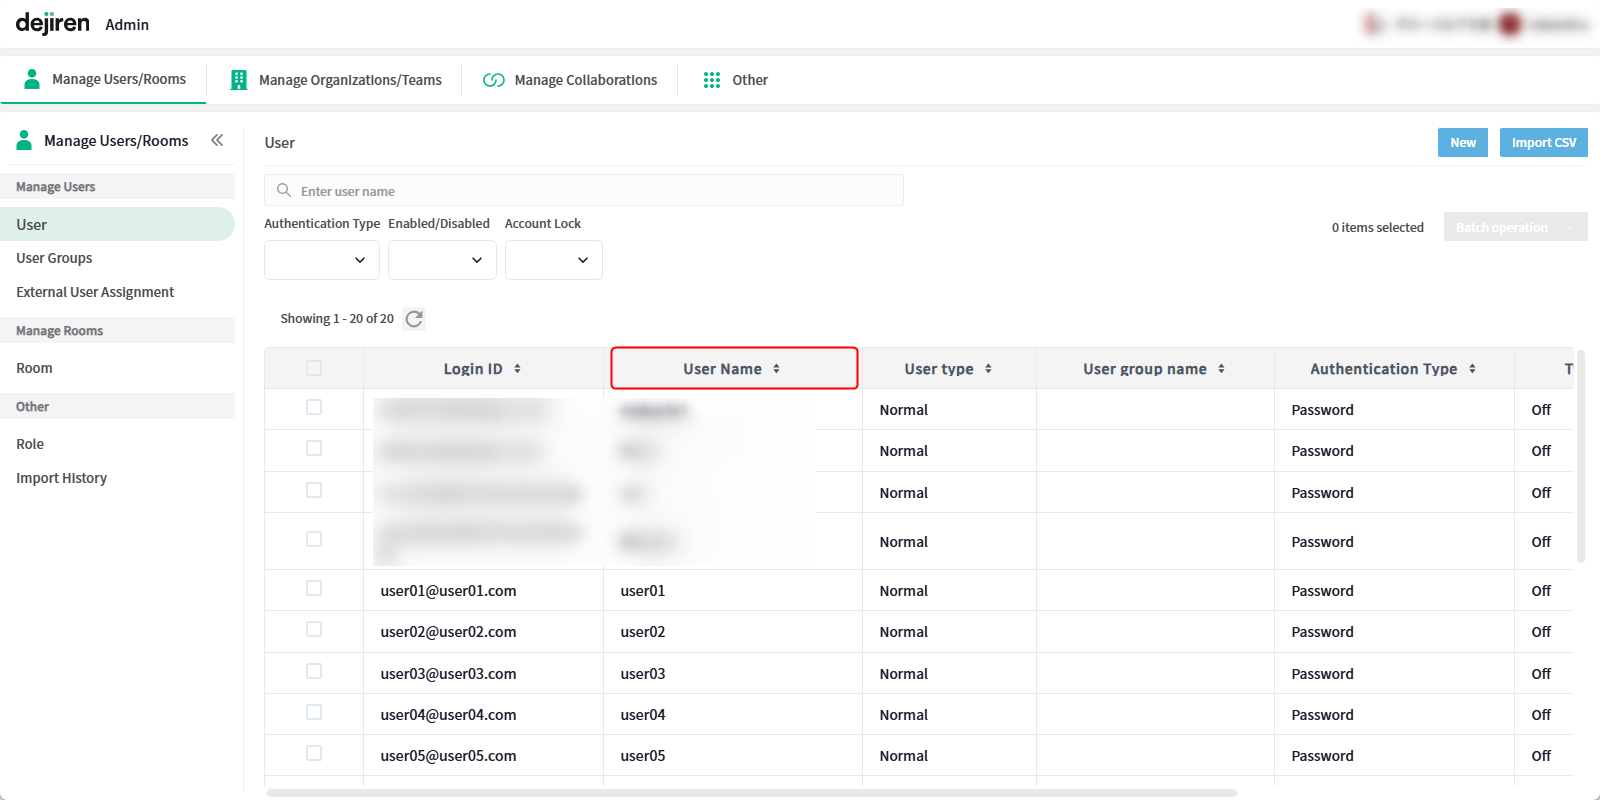Click the Login ID sort arrows icon
Image resolution: width=1600 pixels, height=800 pixels.
(517, 369)
